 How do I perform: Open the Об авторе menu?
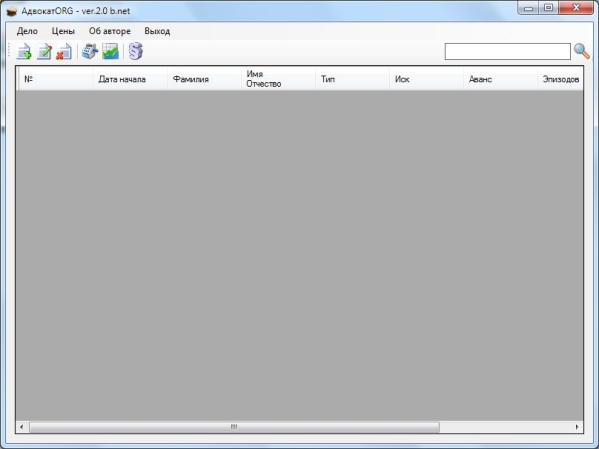[x=110, y=31]
